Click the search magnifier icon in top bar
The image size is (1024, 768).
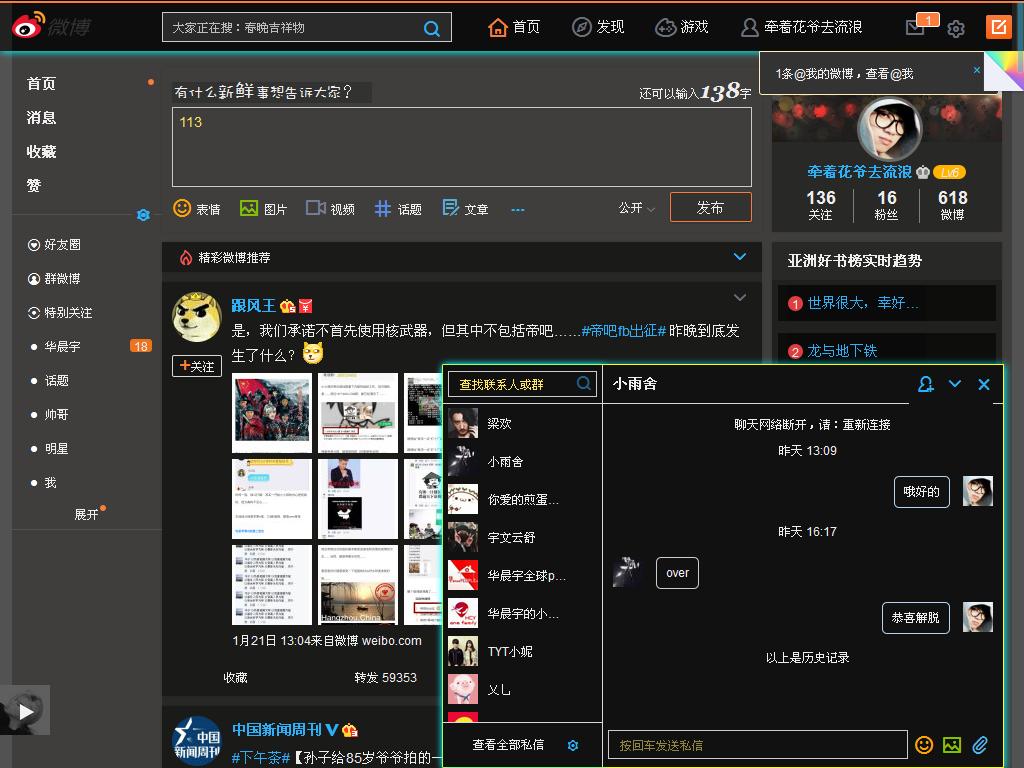pyautogui.click(x=432, y=28)
